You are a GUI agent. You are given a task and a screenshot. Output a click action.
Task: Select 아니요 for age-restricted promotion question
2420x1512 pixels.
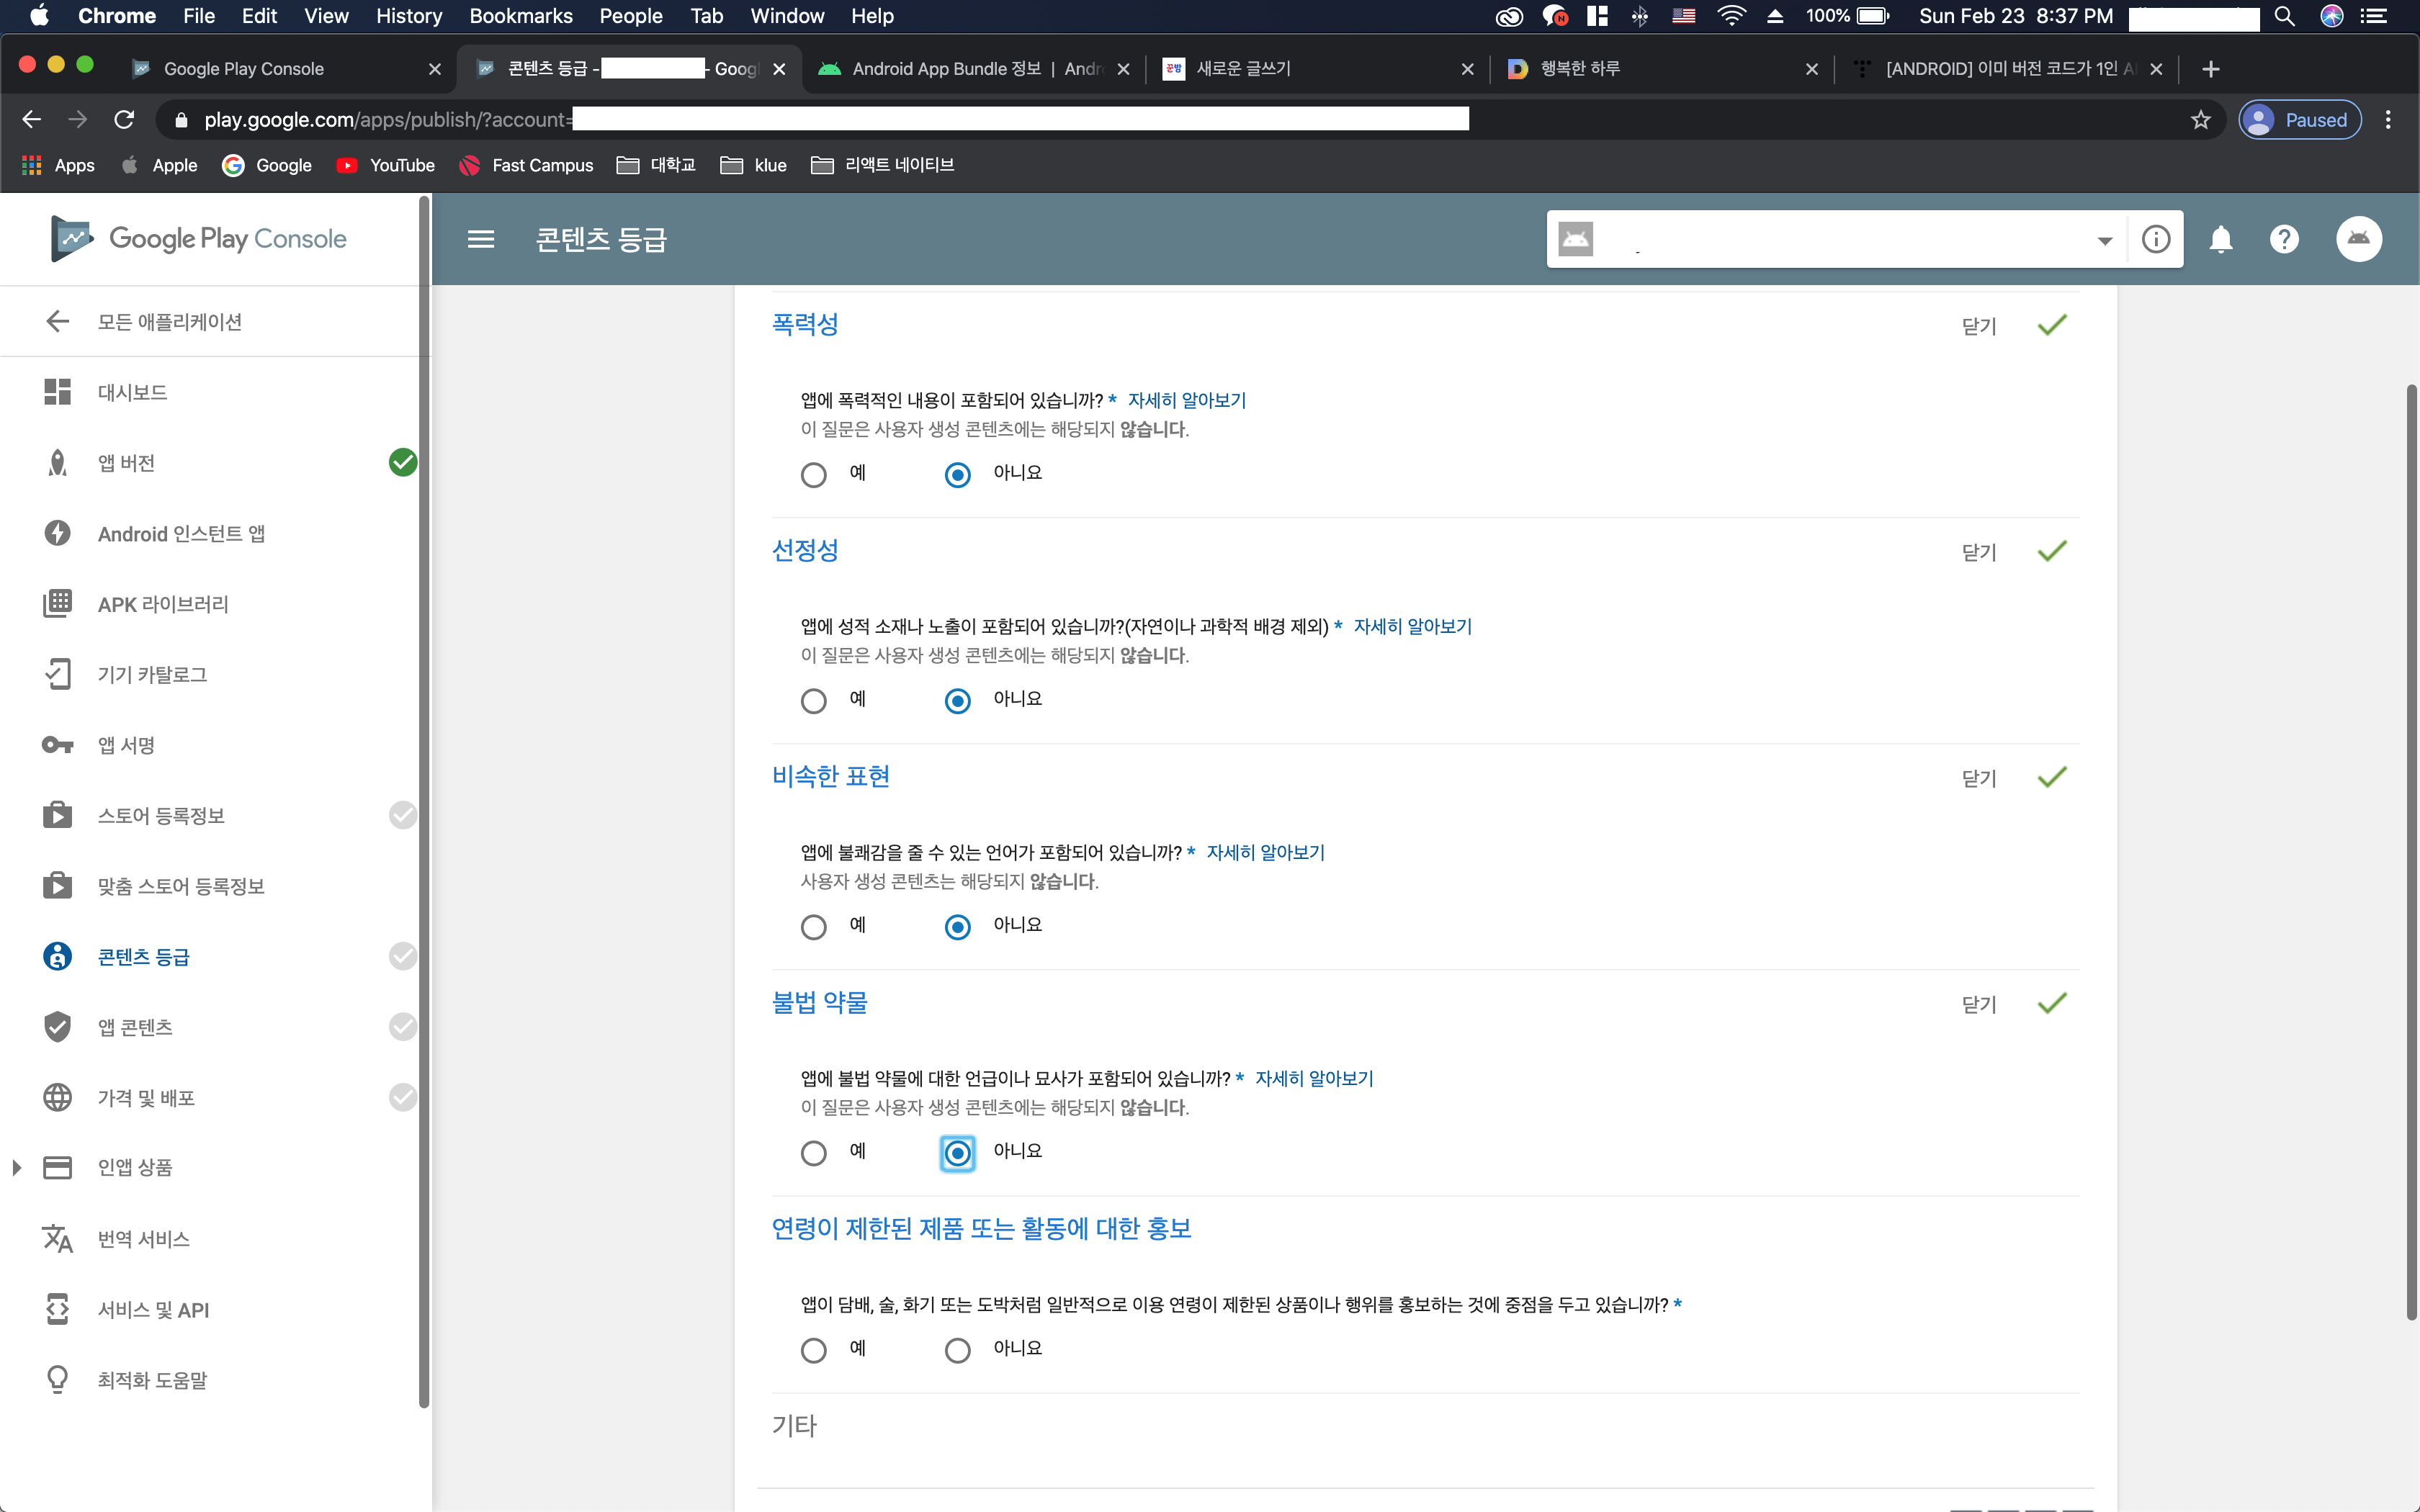point(957,1351)
